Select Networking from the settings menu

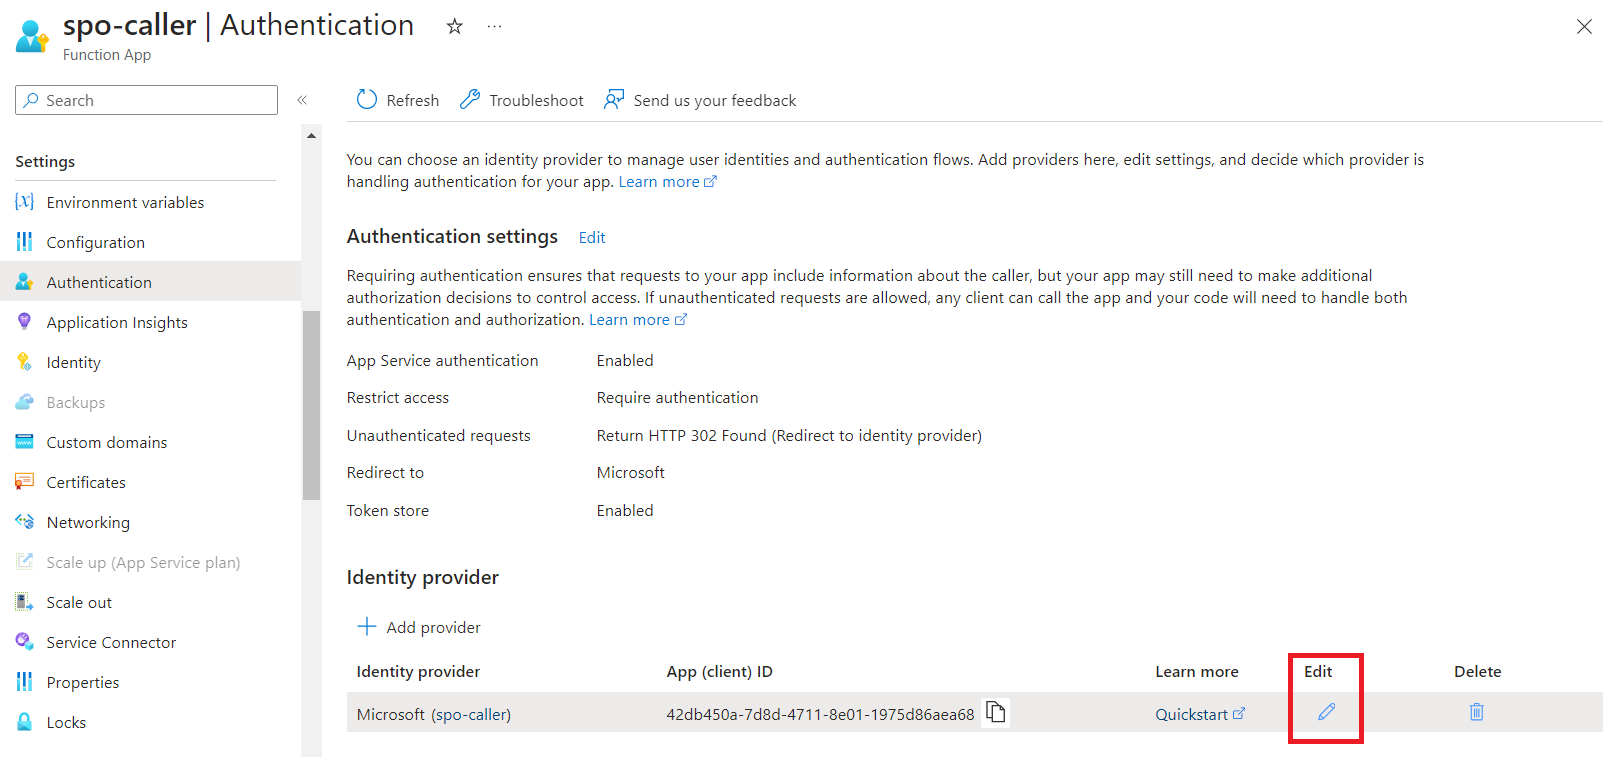click(x=88, y=522)
